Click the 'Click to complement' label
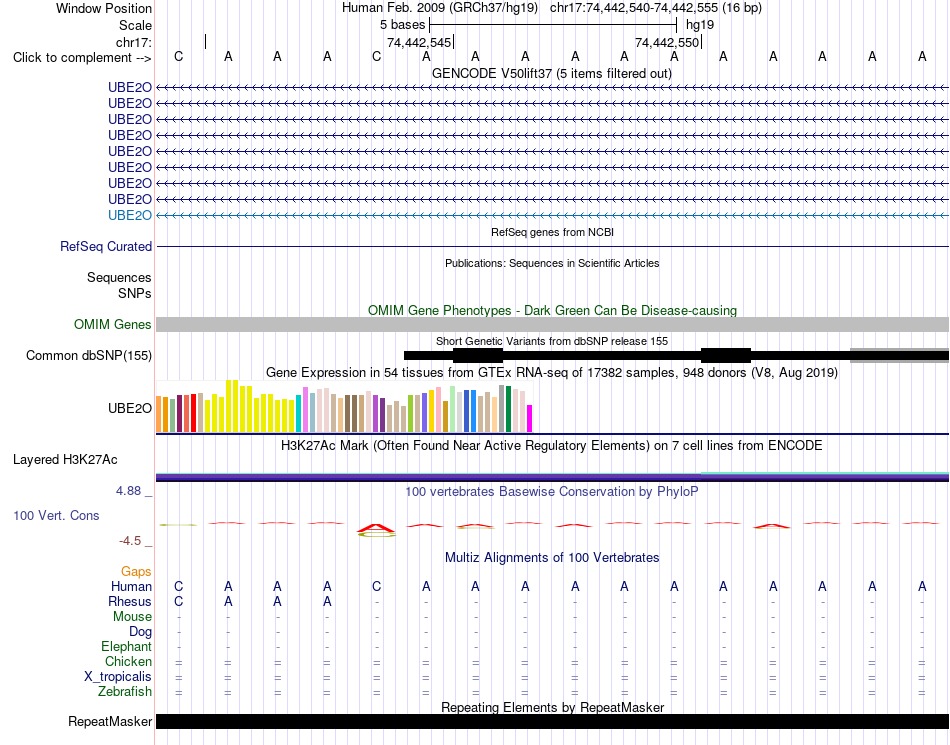The image size is (950, 745). (82, 58)
